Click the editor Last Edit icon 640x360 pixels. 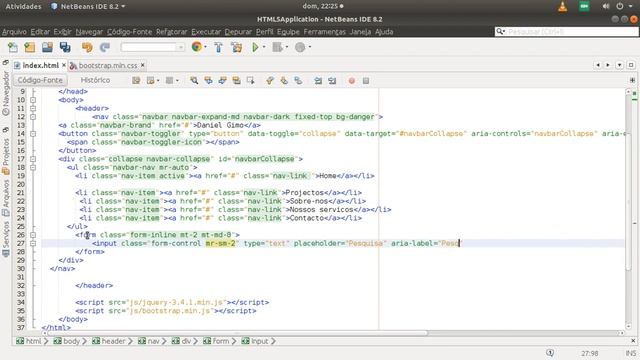pyautogui.click(x=136, y=80)
